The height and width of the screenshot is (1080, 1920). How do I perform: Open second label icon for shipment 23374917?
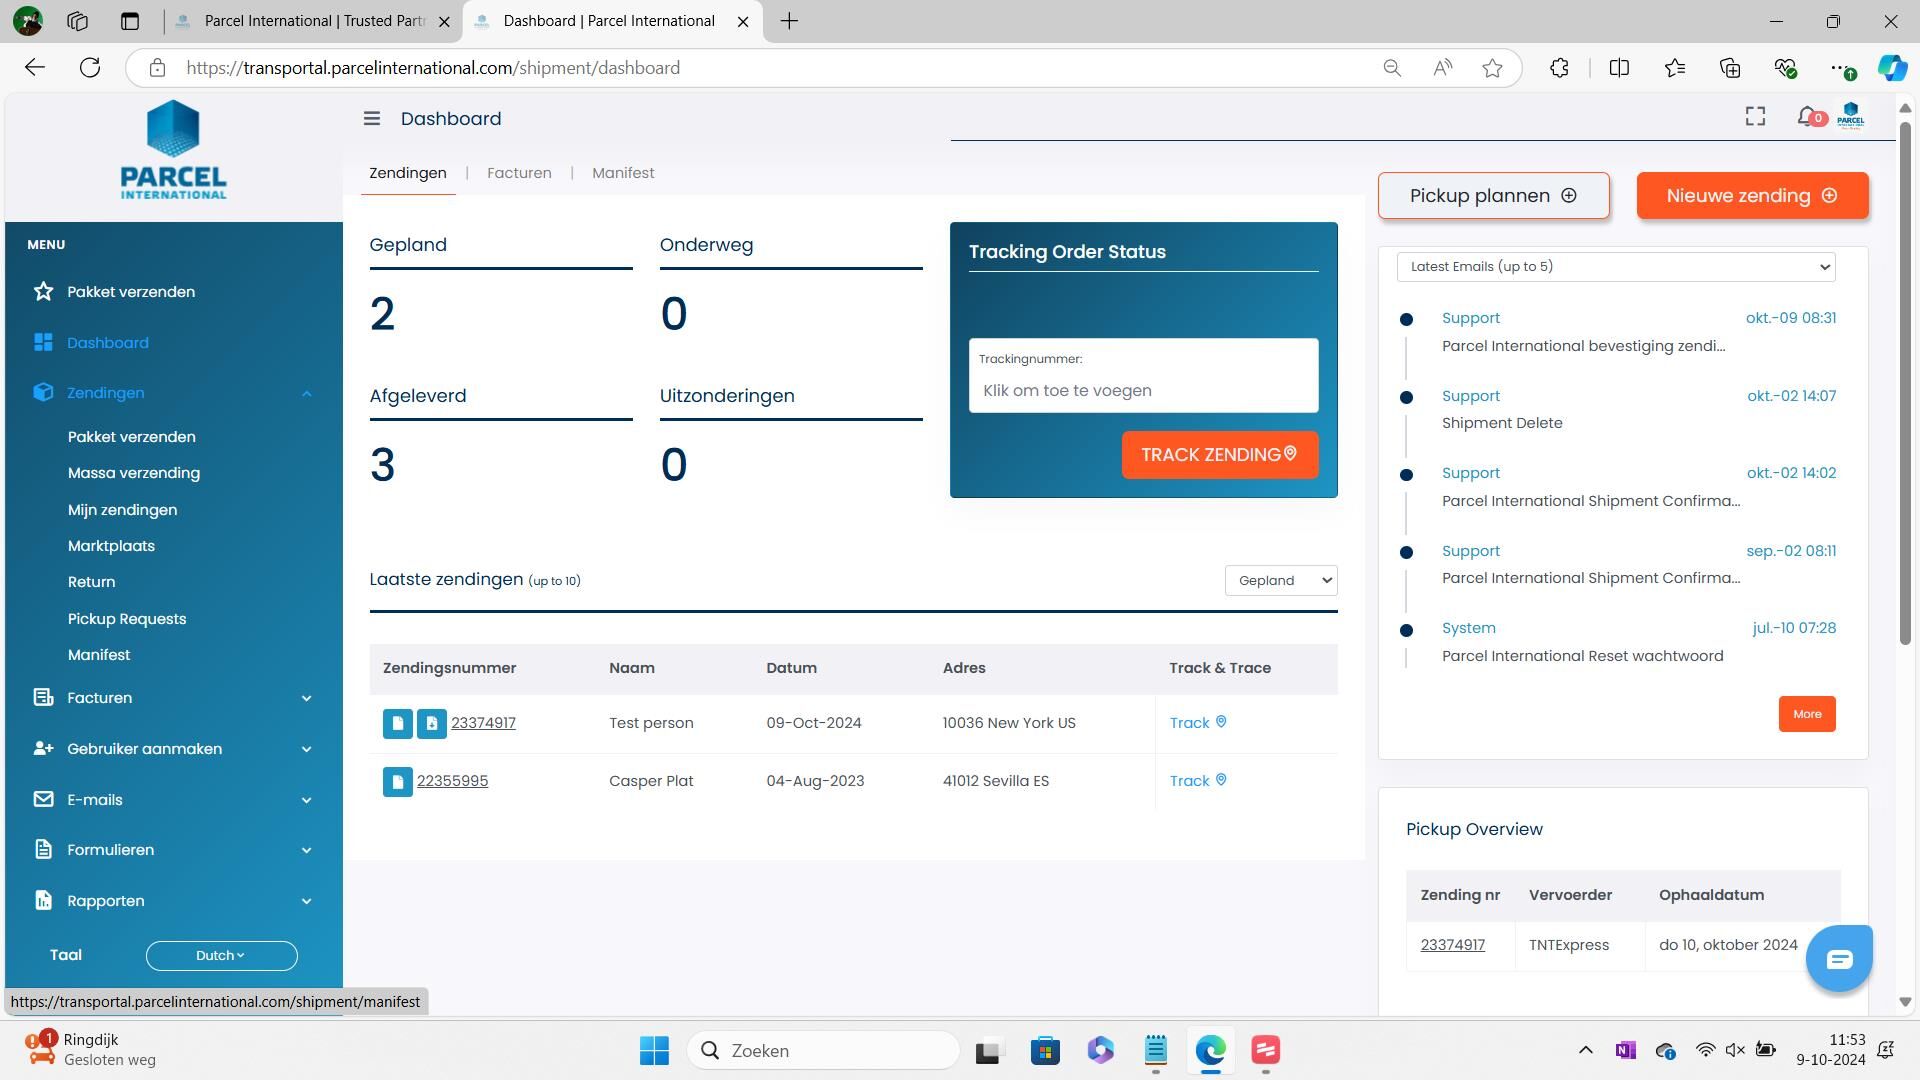pos(431,724)
